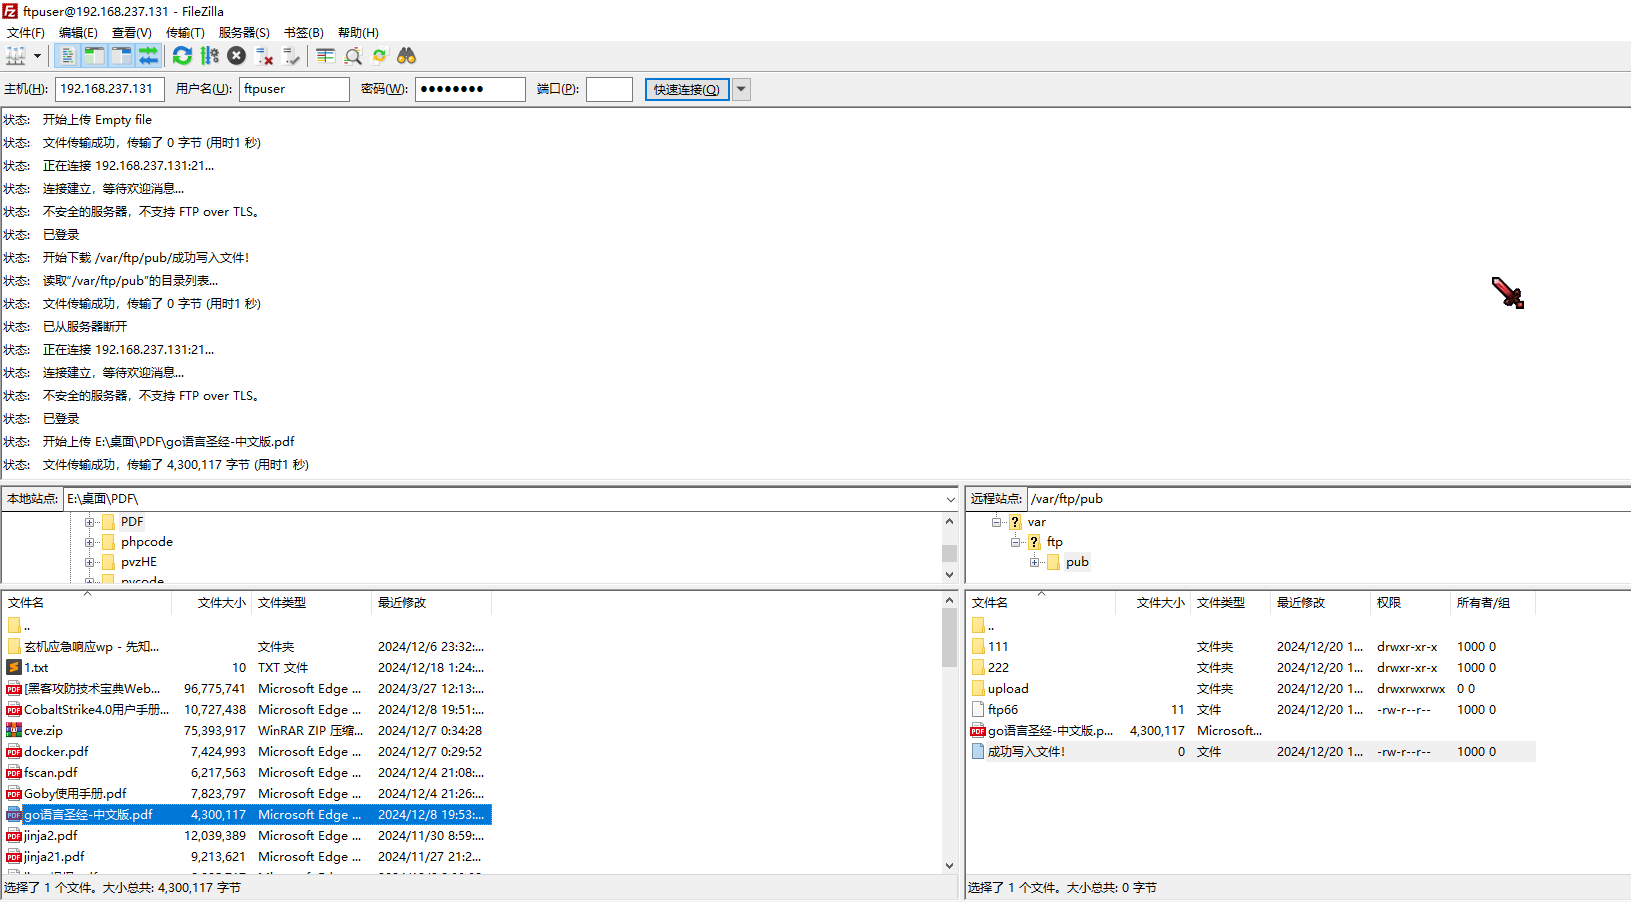1631x902 pixels.
Task: Open the 书签(B) menu
Action: [x=303, y=32]
